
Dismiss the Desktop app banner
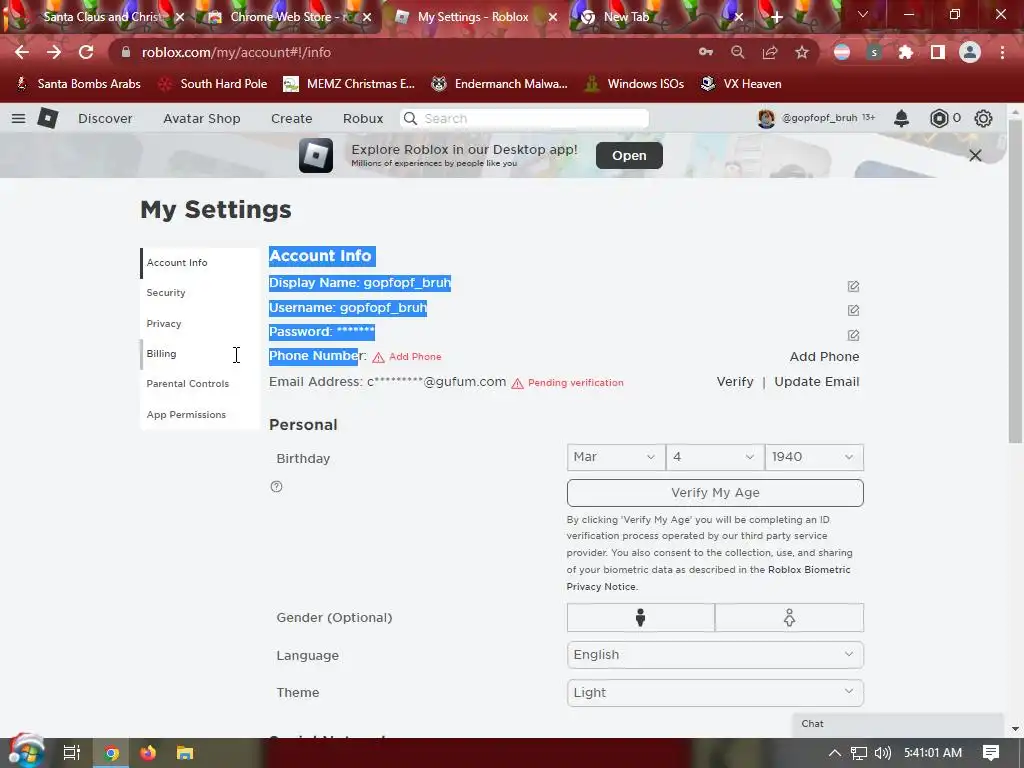(975, 155)
